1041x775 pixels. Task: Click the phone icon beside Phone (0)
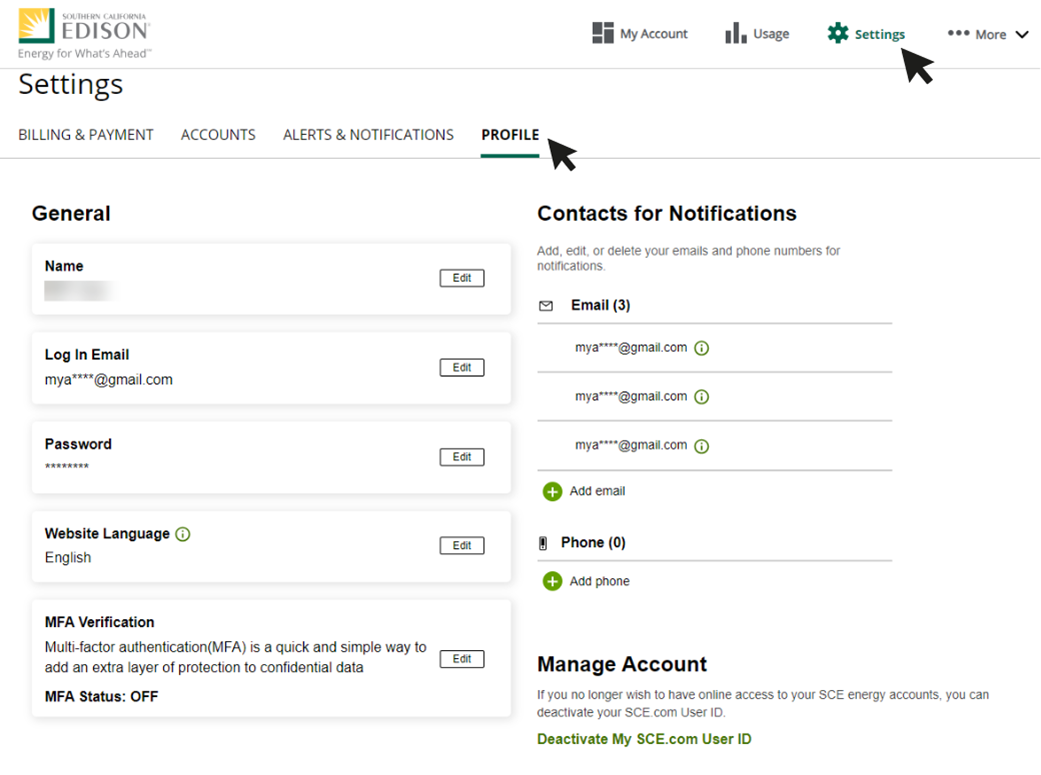543,543
